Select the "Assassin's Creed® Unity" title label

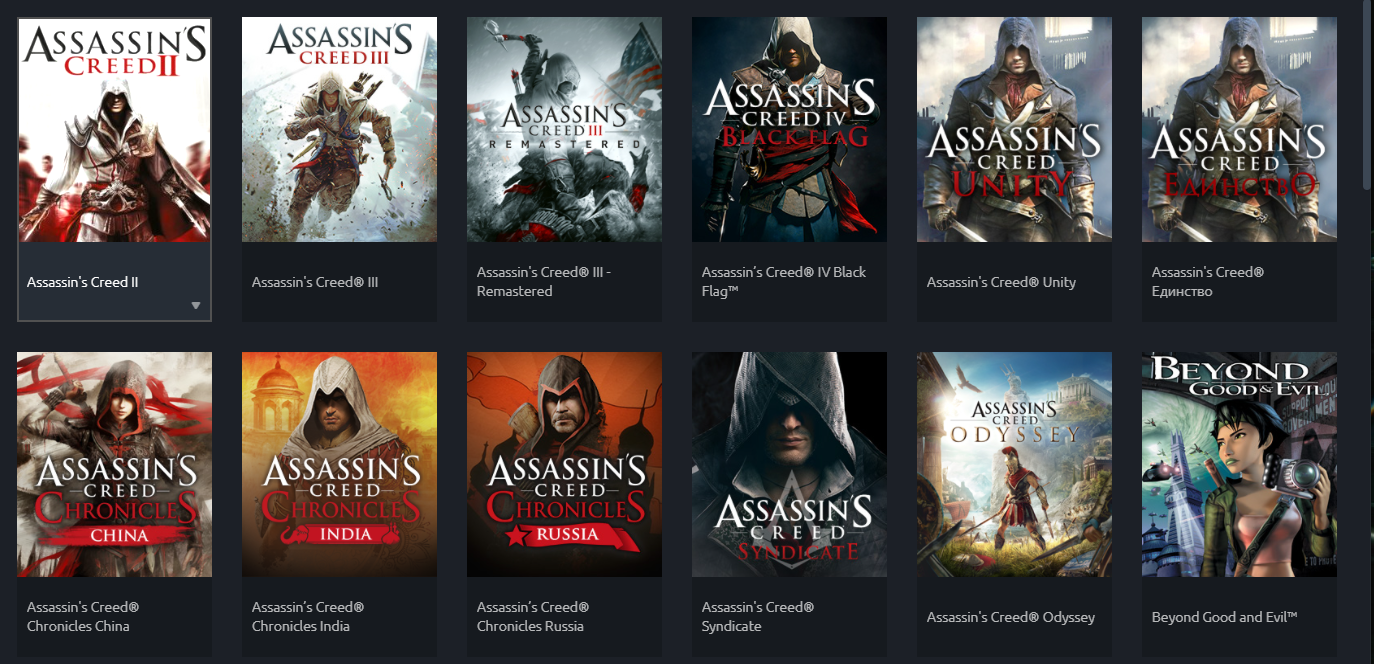pyautogui.click(x=1001, y=282)
